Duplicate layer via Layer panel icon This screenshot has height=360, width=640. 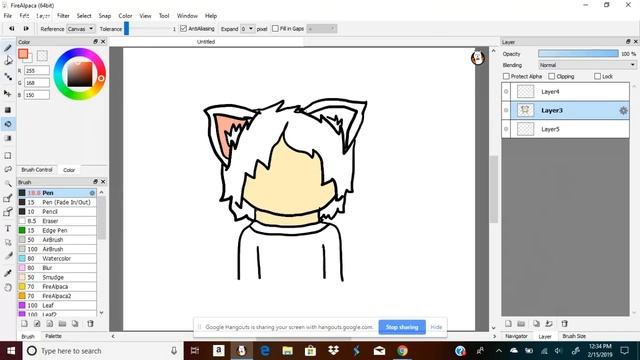coord(536,324)
